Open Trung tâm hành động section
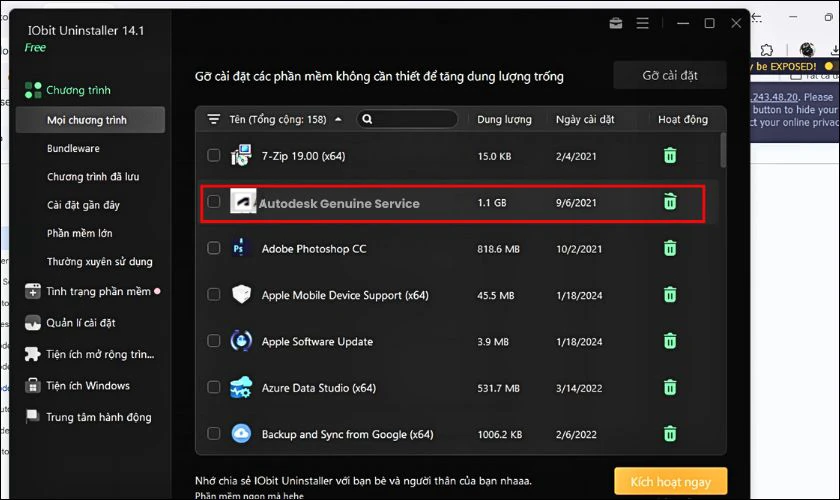Viewport: 840px width, 500px height. tap(99, 417)
